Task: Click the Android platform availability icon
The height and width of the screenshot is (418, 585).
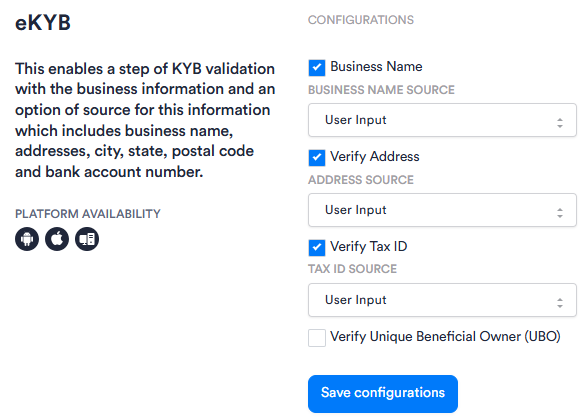Action: point(27,239)
